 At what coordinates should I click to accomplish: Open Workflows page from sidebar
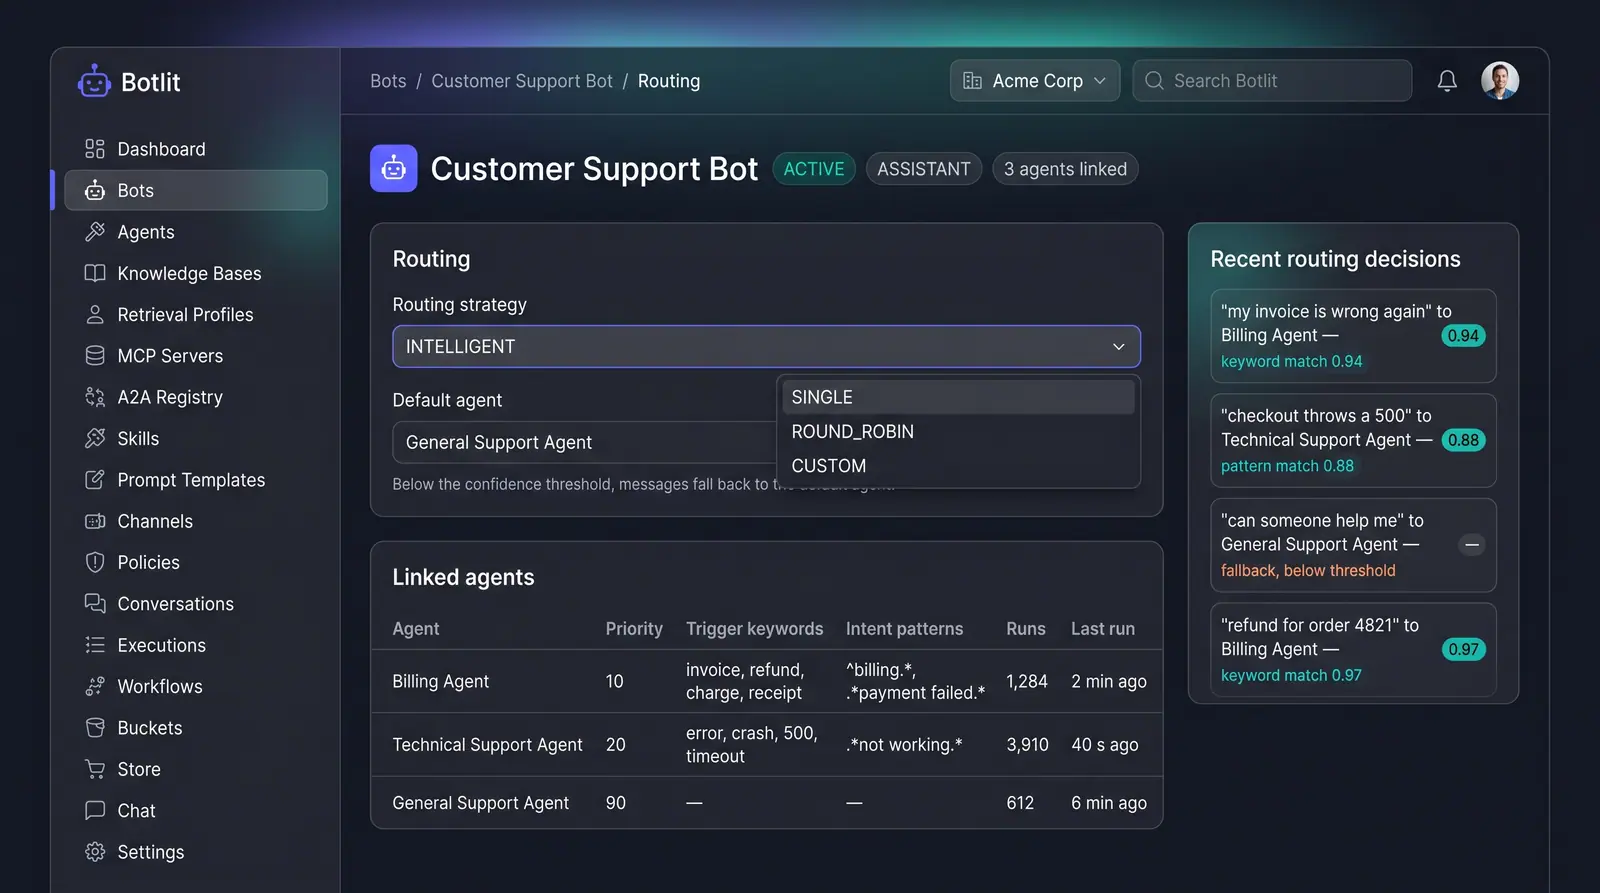[196, 686]
